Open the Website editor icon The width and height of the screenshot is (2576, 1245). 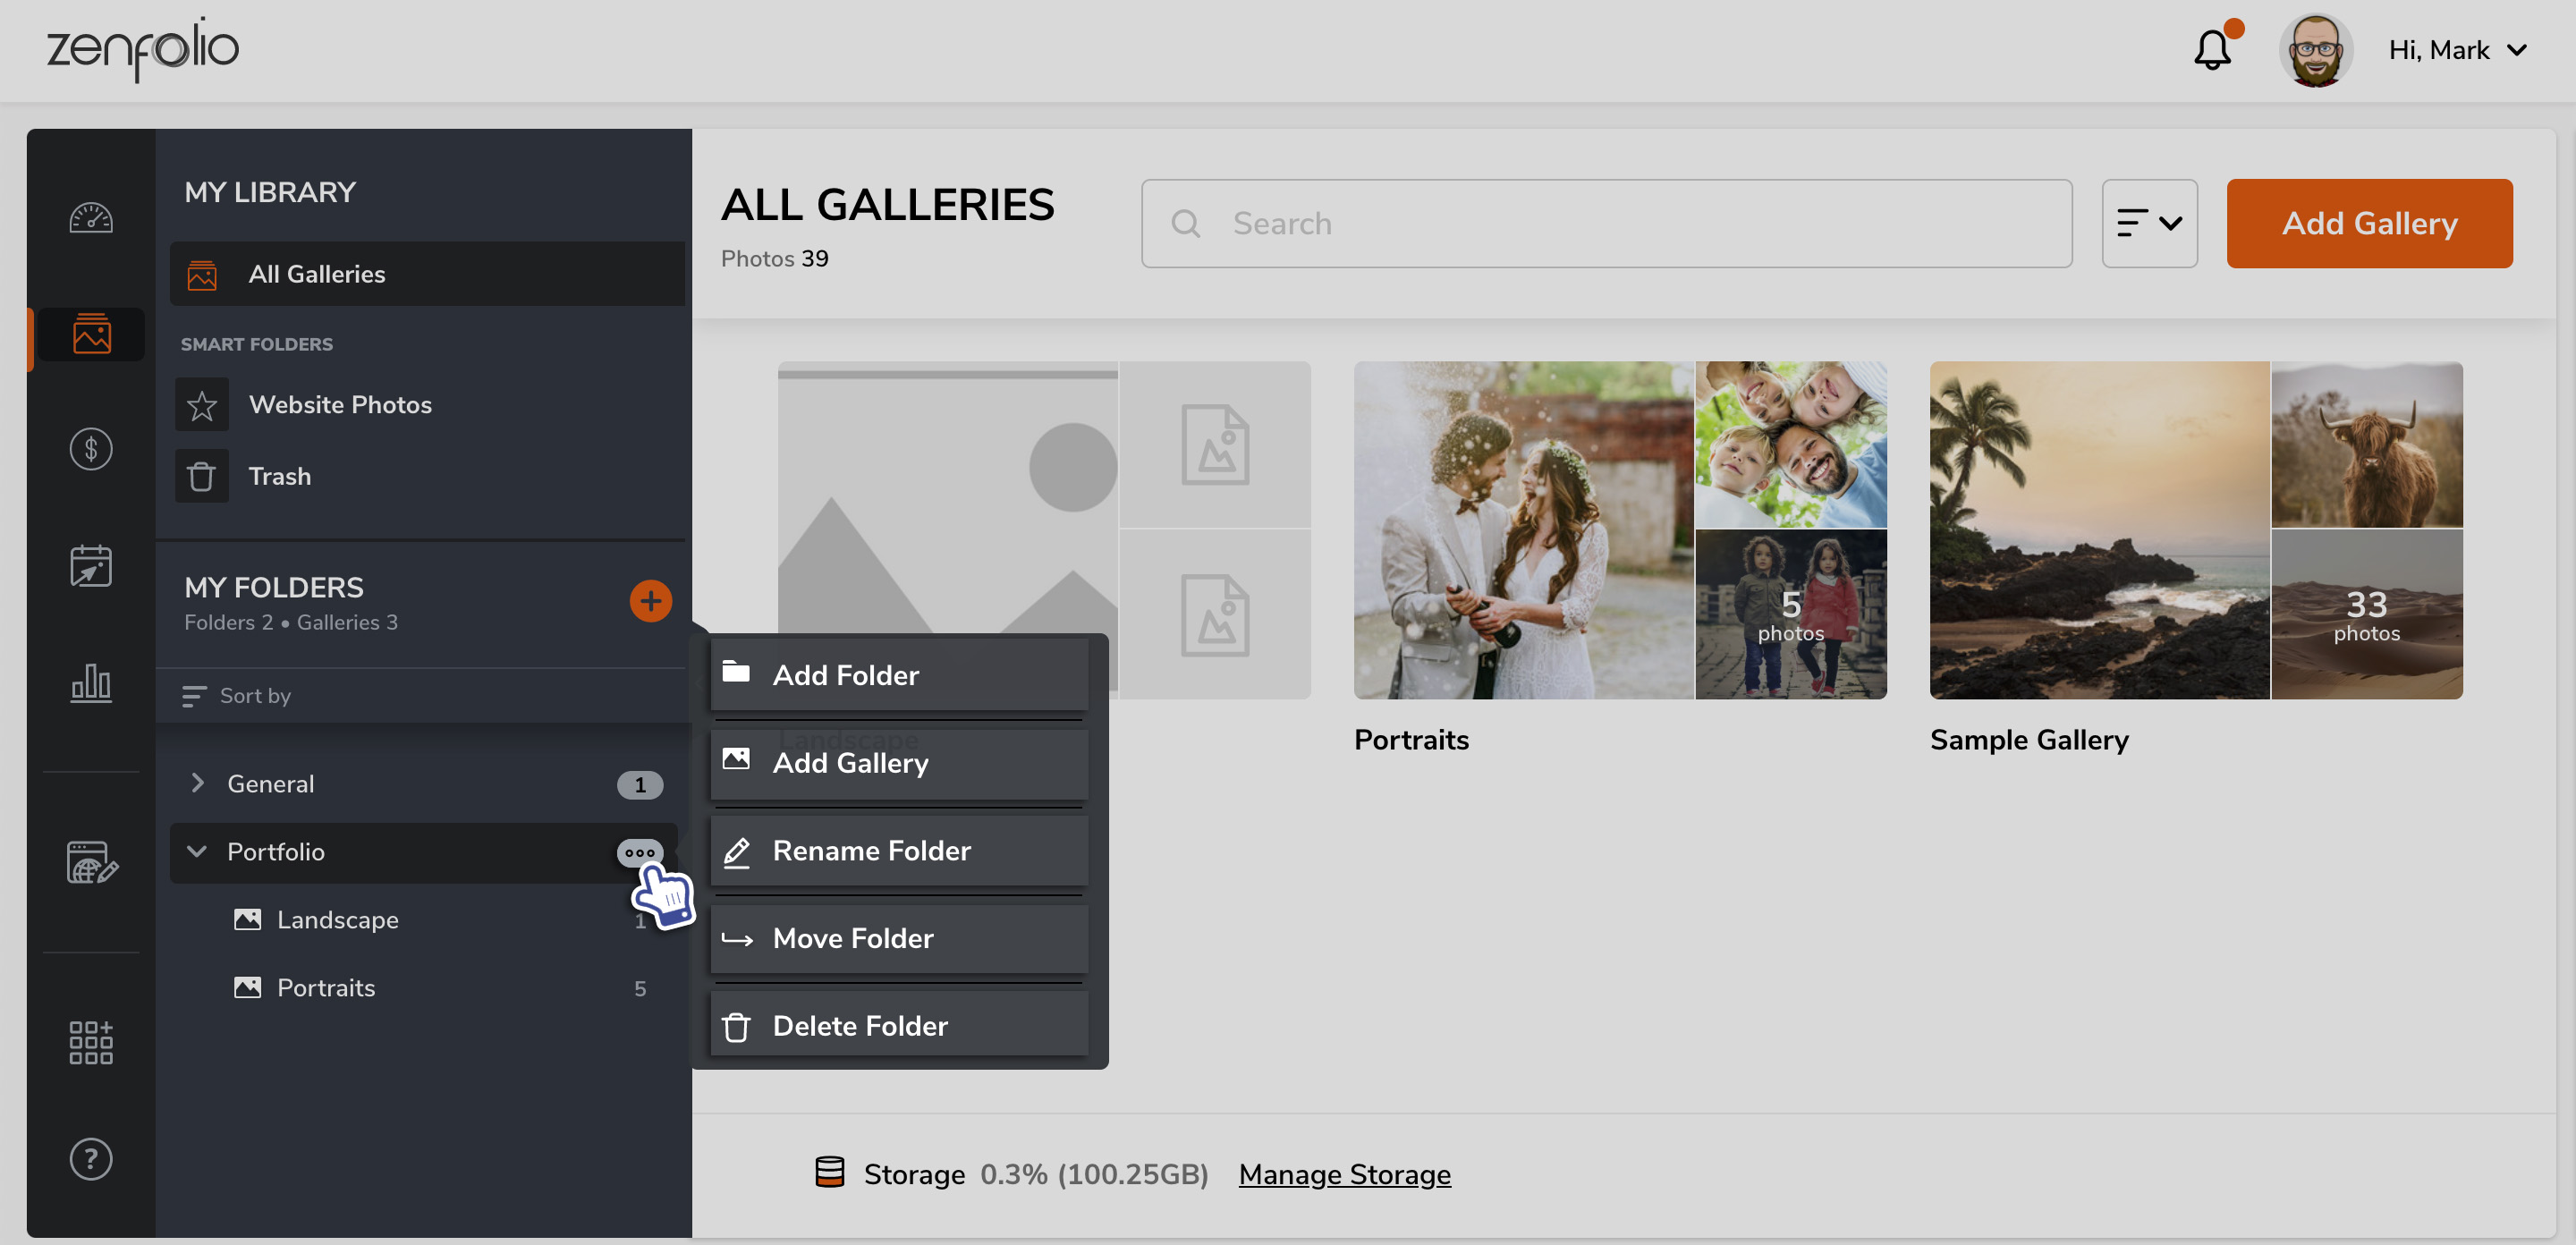tap(91, 864)
